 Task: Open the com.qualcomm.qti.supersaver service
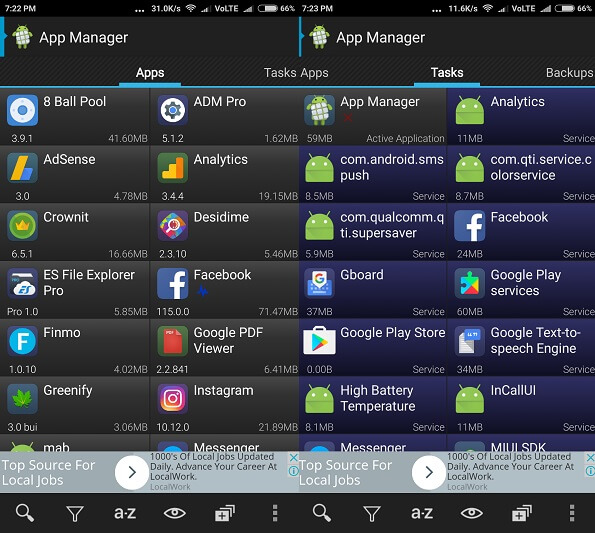point(373,232)
